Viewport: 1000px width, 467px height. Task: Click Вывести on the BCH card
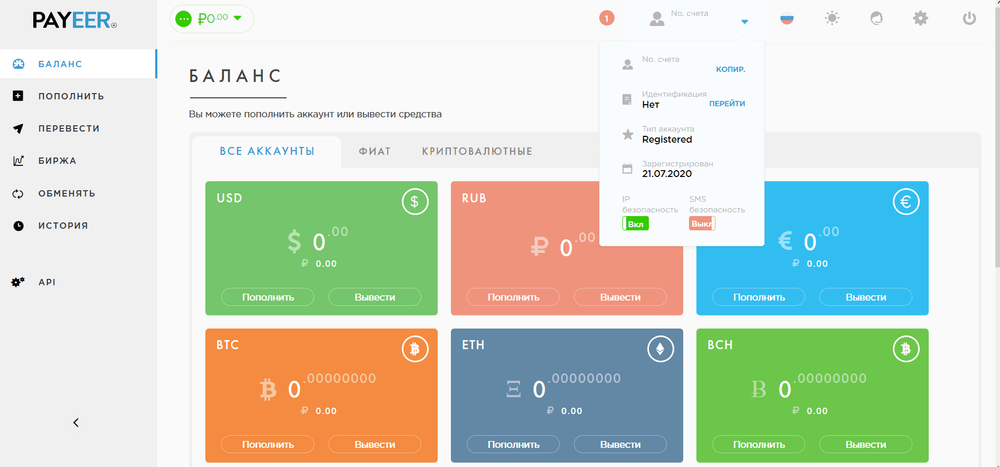866,444
